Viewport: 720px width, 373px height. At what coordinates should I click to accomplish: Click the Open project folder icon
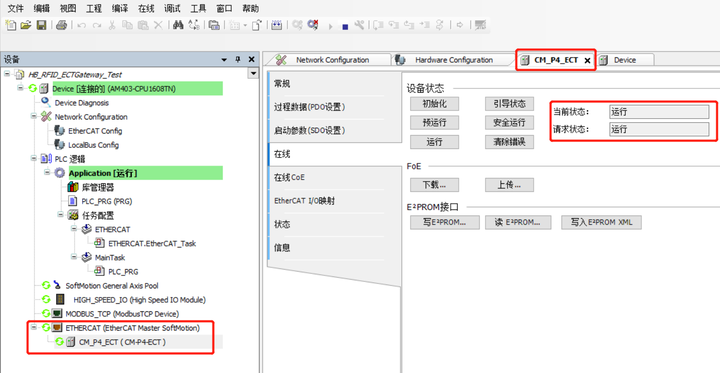(26, 25)
